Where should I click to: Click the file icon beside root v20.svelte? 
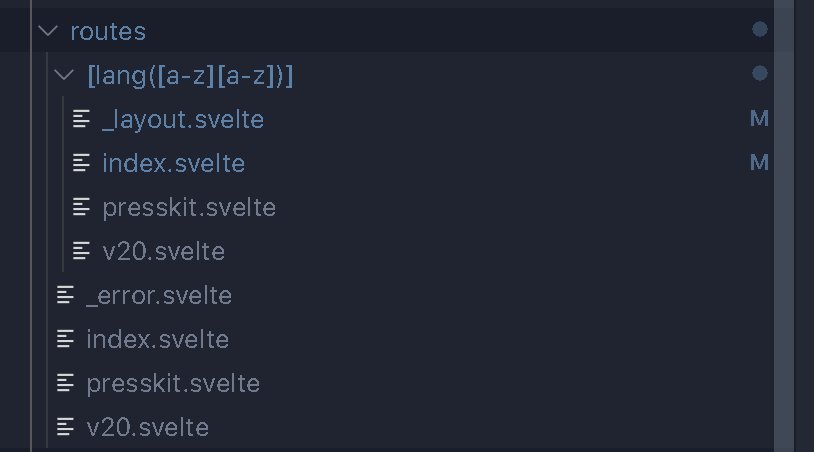pyautogui.click(x=65, y=427)
